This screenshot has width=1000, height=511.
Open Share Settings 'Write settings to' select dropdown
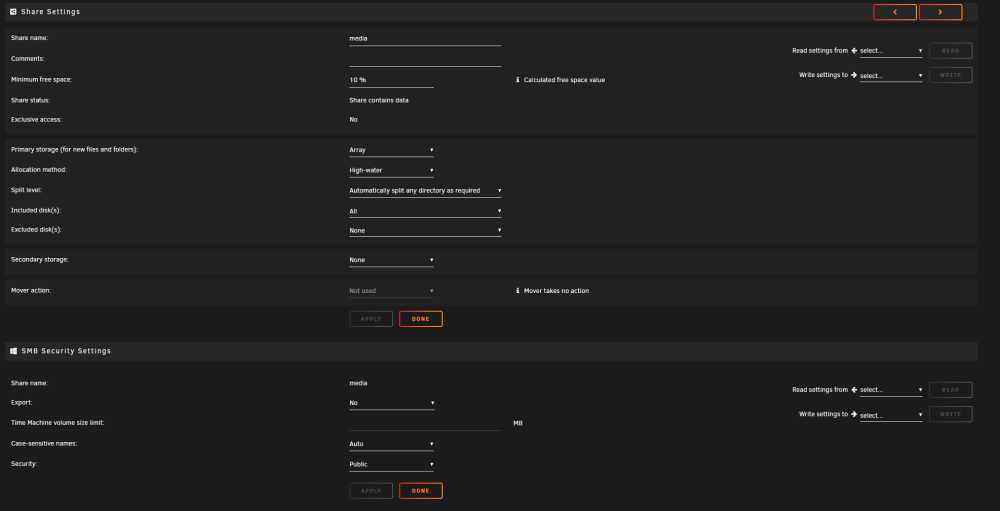[891, 76]
